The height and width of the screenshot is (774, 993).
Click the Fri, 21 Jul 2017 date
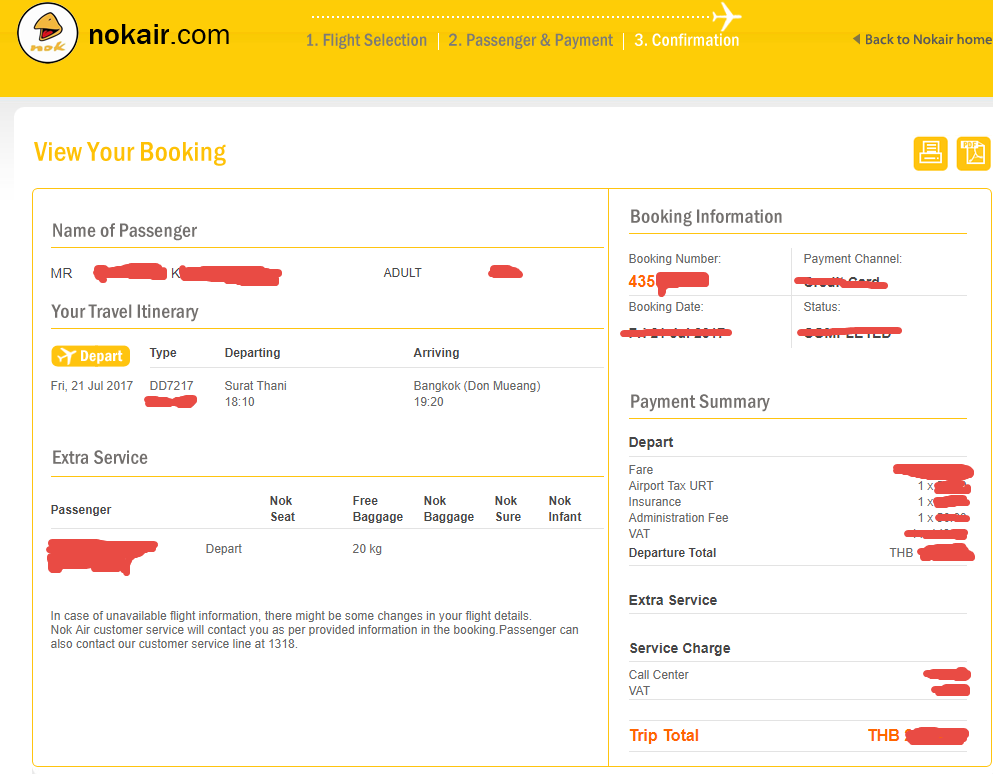pyautogui.click(x=92, y=386)
